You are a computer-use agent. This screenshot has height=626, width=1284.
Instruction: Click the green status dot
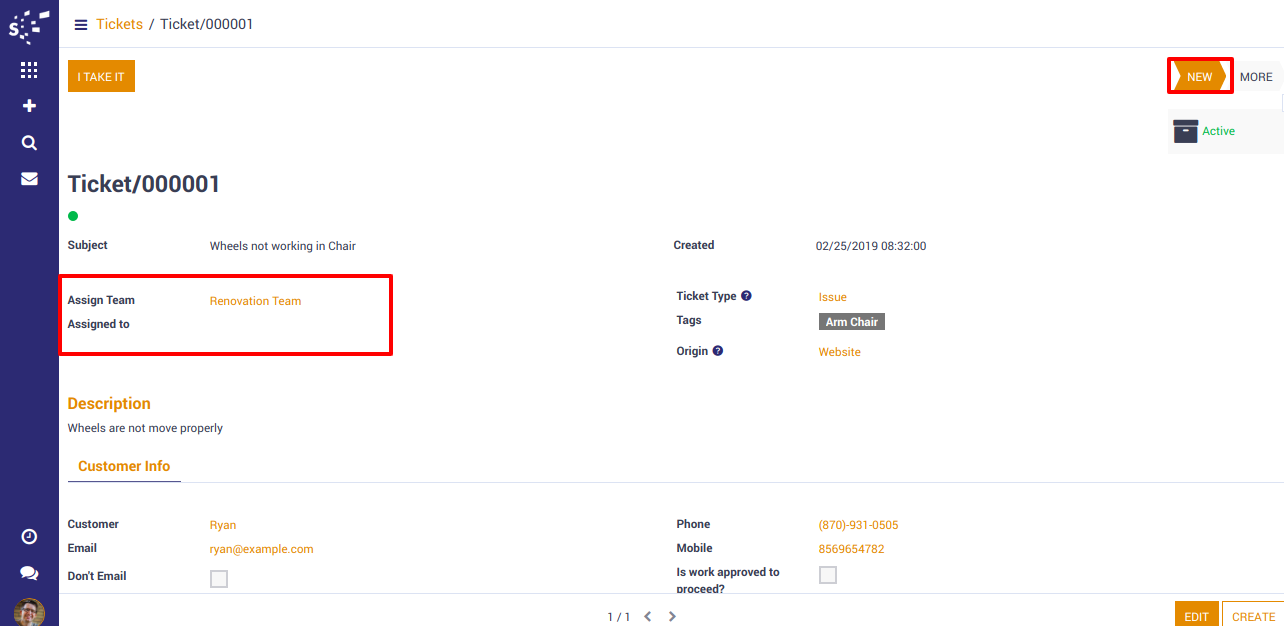point(73,216)
